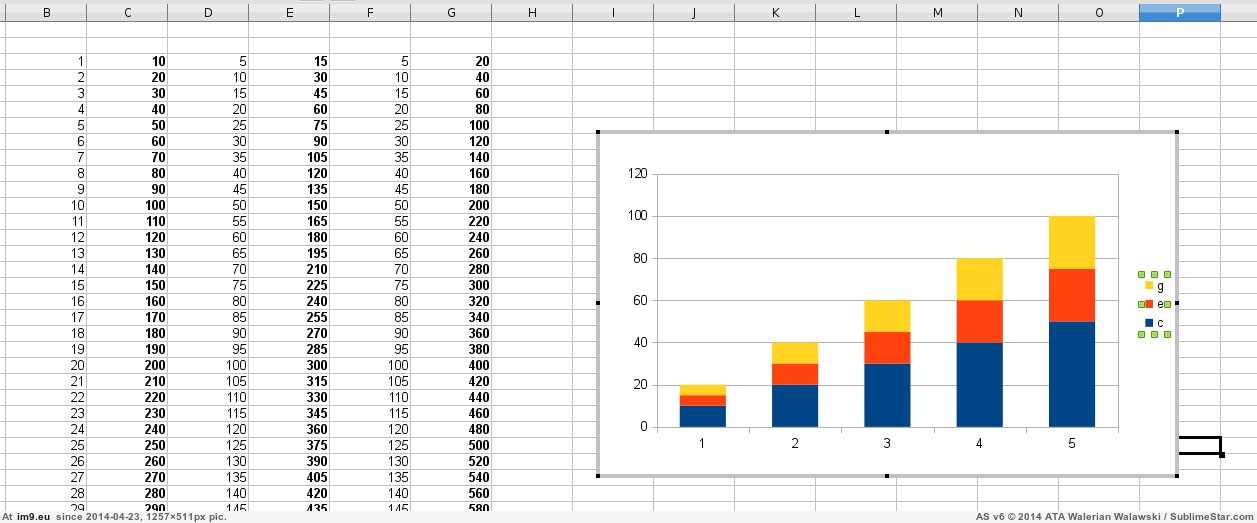Select the column K header
The width and height of the screenshot is (1257, 523).
[x=775, y=12]
